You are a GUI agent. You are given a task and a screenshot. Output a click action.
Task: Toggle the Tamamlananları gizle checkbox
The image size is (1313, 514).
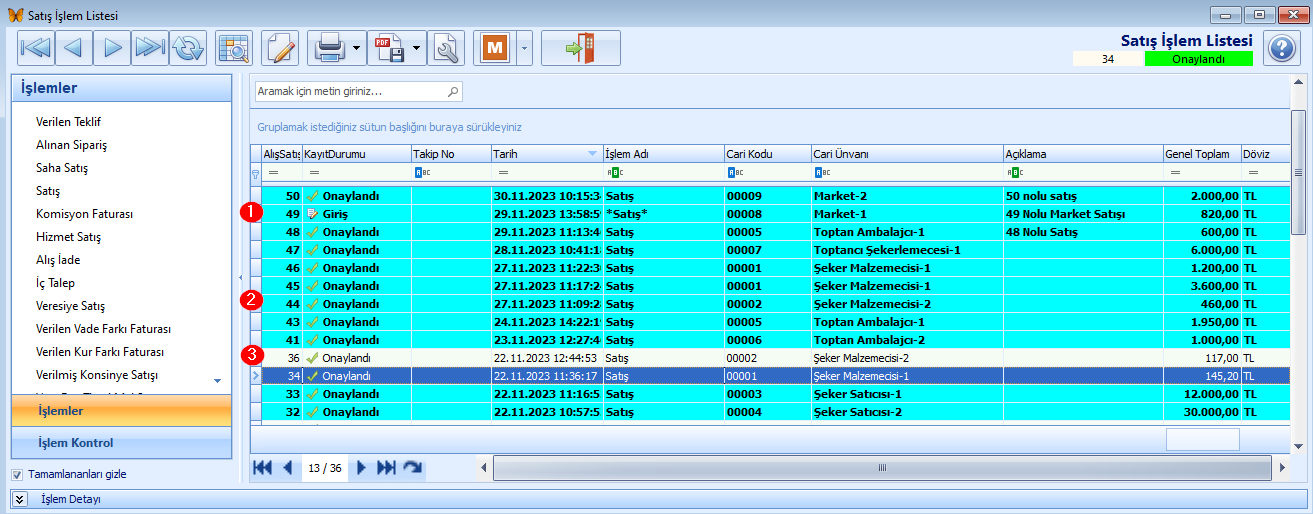(17, 474)
